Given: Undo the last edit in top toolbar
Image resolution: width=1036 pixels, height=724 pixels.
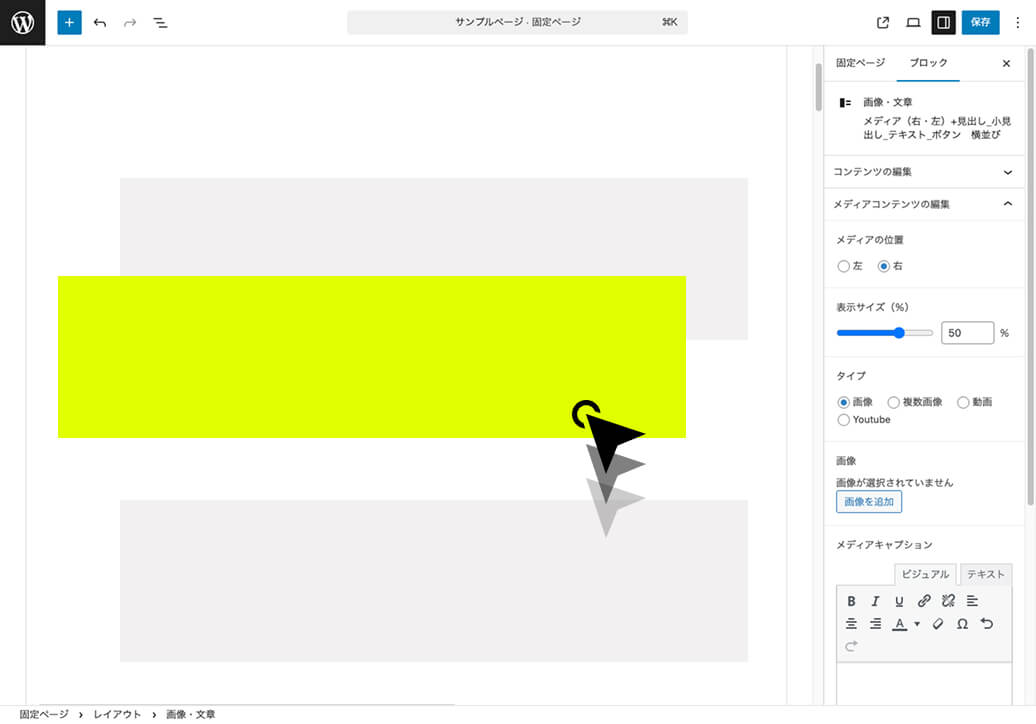Looking at the screenshot, I should pyautogui.click(x=100, y=22).
